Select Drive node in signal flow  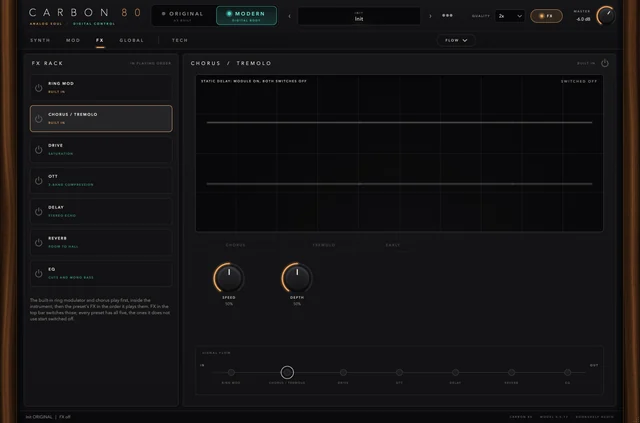(343, 372)
